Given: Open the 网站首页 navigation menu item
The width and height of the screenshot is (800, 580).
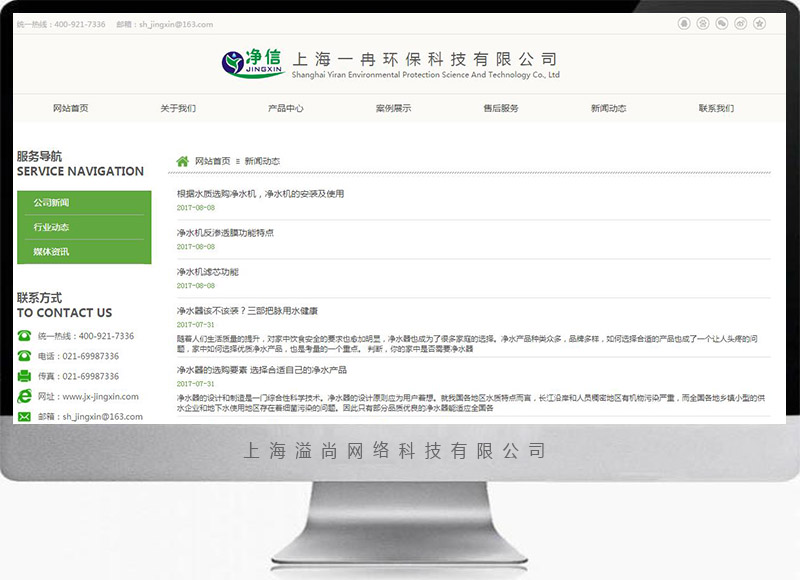Looking at the screenshot, I should [70, 108].
